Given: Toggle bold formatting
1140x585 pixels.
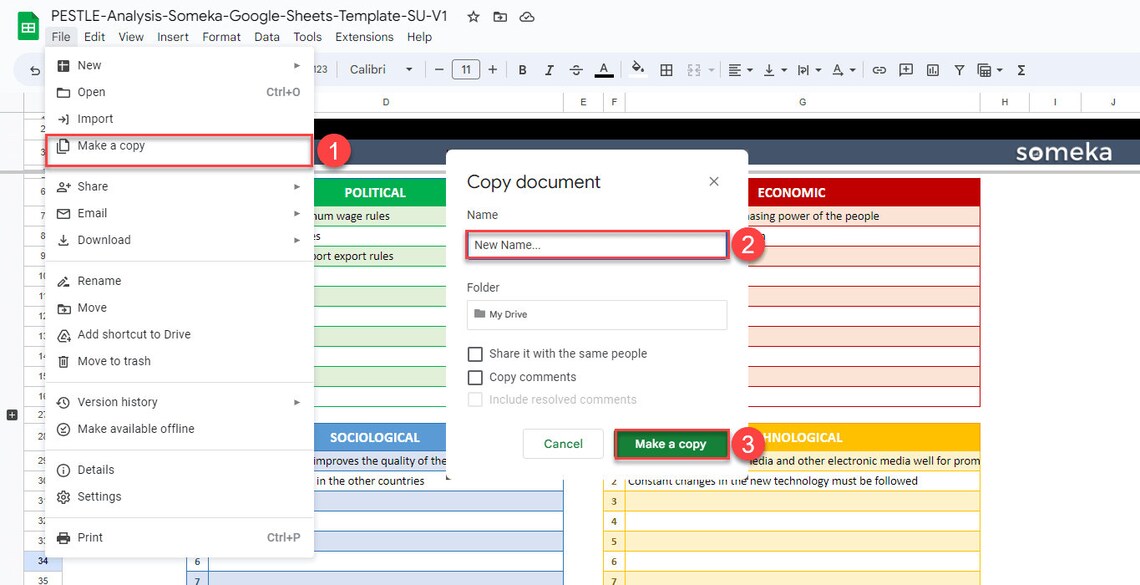Looking at the screenshot, I should pyautogui.click(x=521, y=69).
